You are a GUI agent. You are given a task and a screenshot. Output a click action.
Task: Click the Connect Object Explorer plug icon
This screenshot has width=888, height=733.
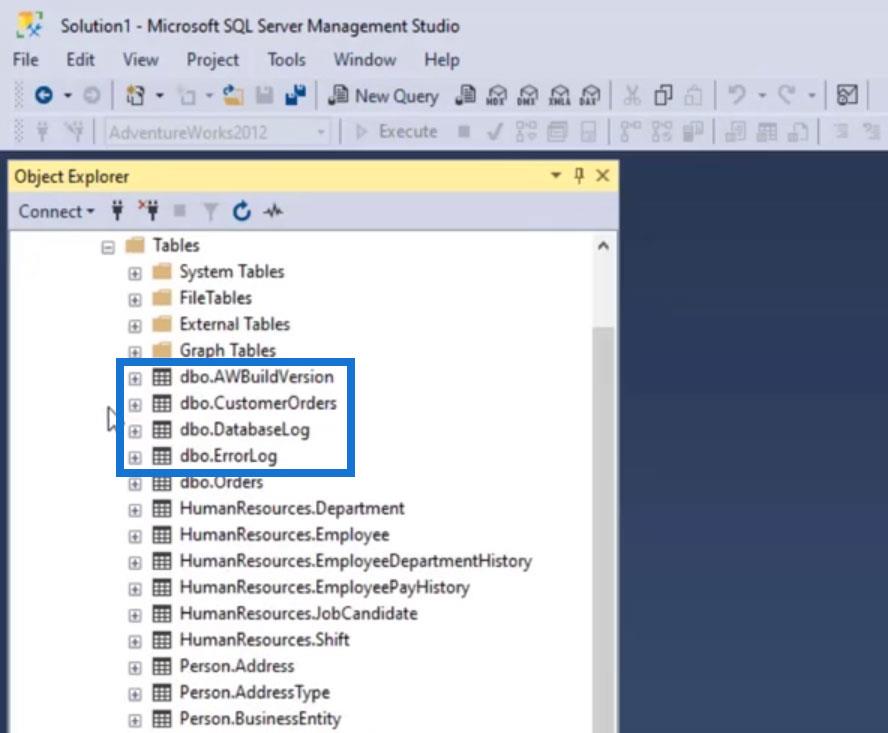point(117,211)
